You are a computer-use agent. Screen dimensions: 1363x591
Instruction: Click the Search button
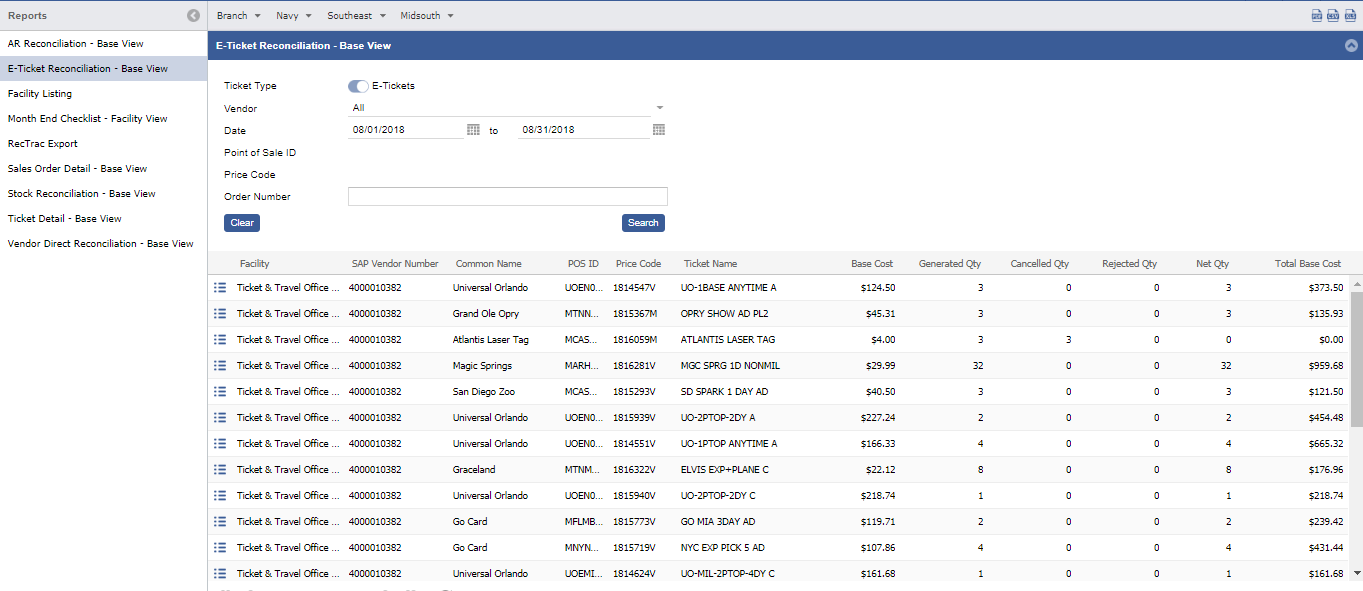[643, 223]
